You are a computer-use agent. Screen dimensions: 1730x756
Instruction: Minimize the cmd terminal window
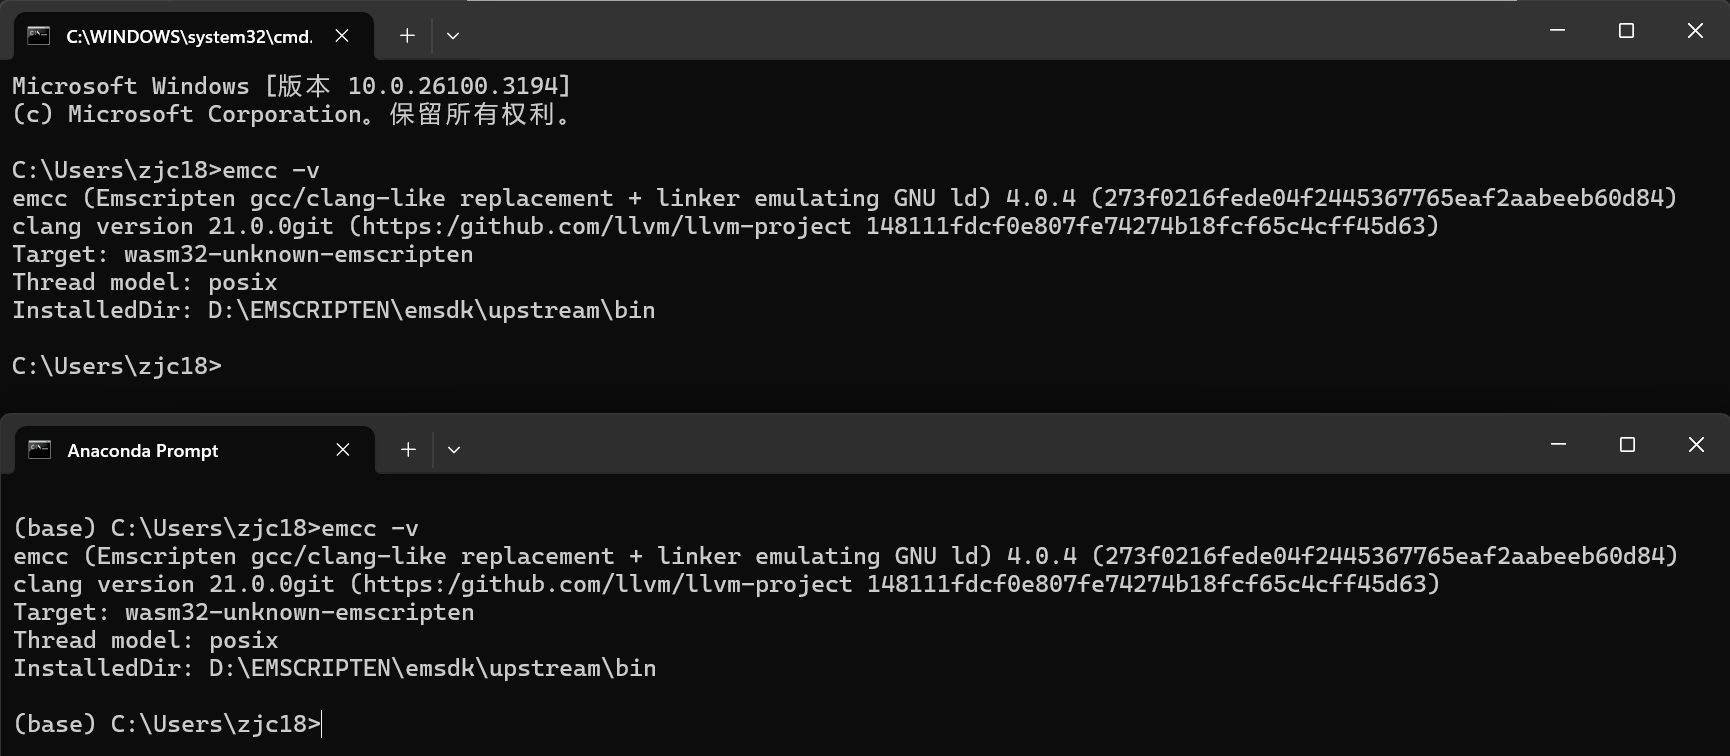click(1557, 31)
